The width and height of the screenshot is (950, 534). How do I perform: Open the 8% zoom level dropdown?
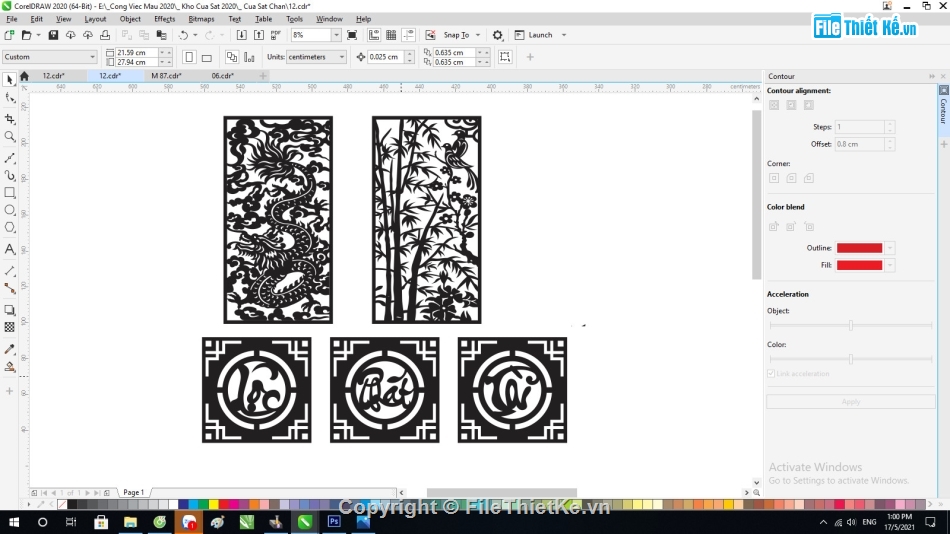point(336,35)
